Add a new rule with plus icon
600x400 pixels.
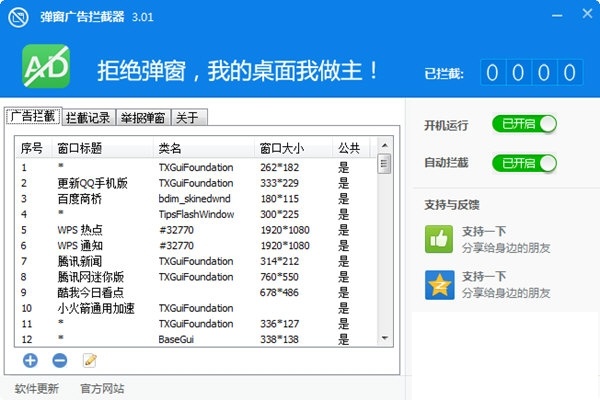click(30, 361)
